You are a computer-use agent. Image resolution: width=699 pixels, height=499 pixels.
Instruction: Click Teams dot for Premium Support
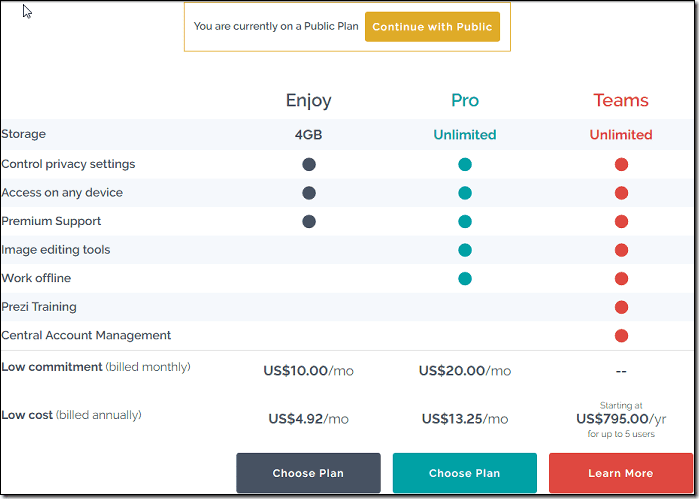621,222
